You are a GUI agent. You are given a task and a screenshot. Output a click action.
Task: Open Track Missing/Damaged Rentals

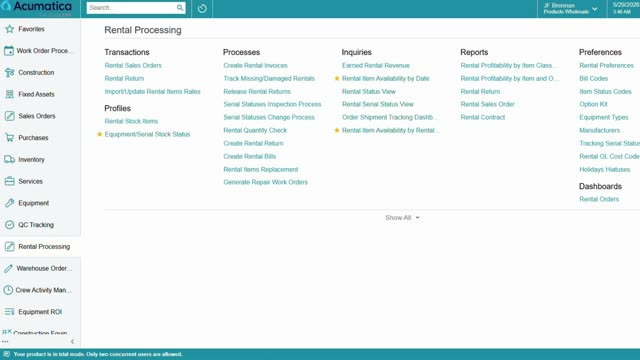[269, 78]
